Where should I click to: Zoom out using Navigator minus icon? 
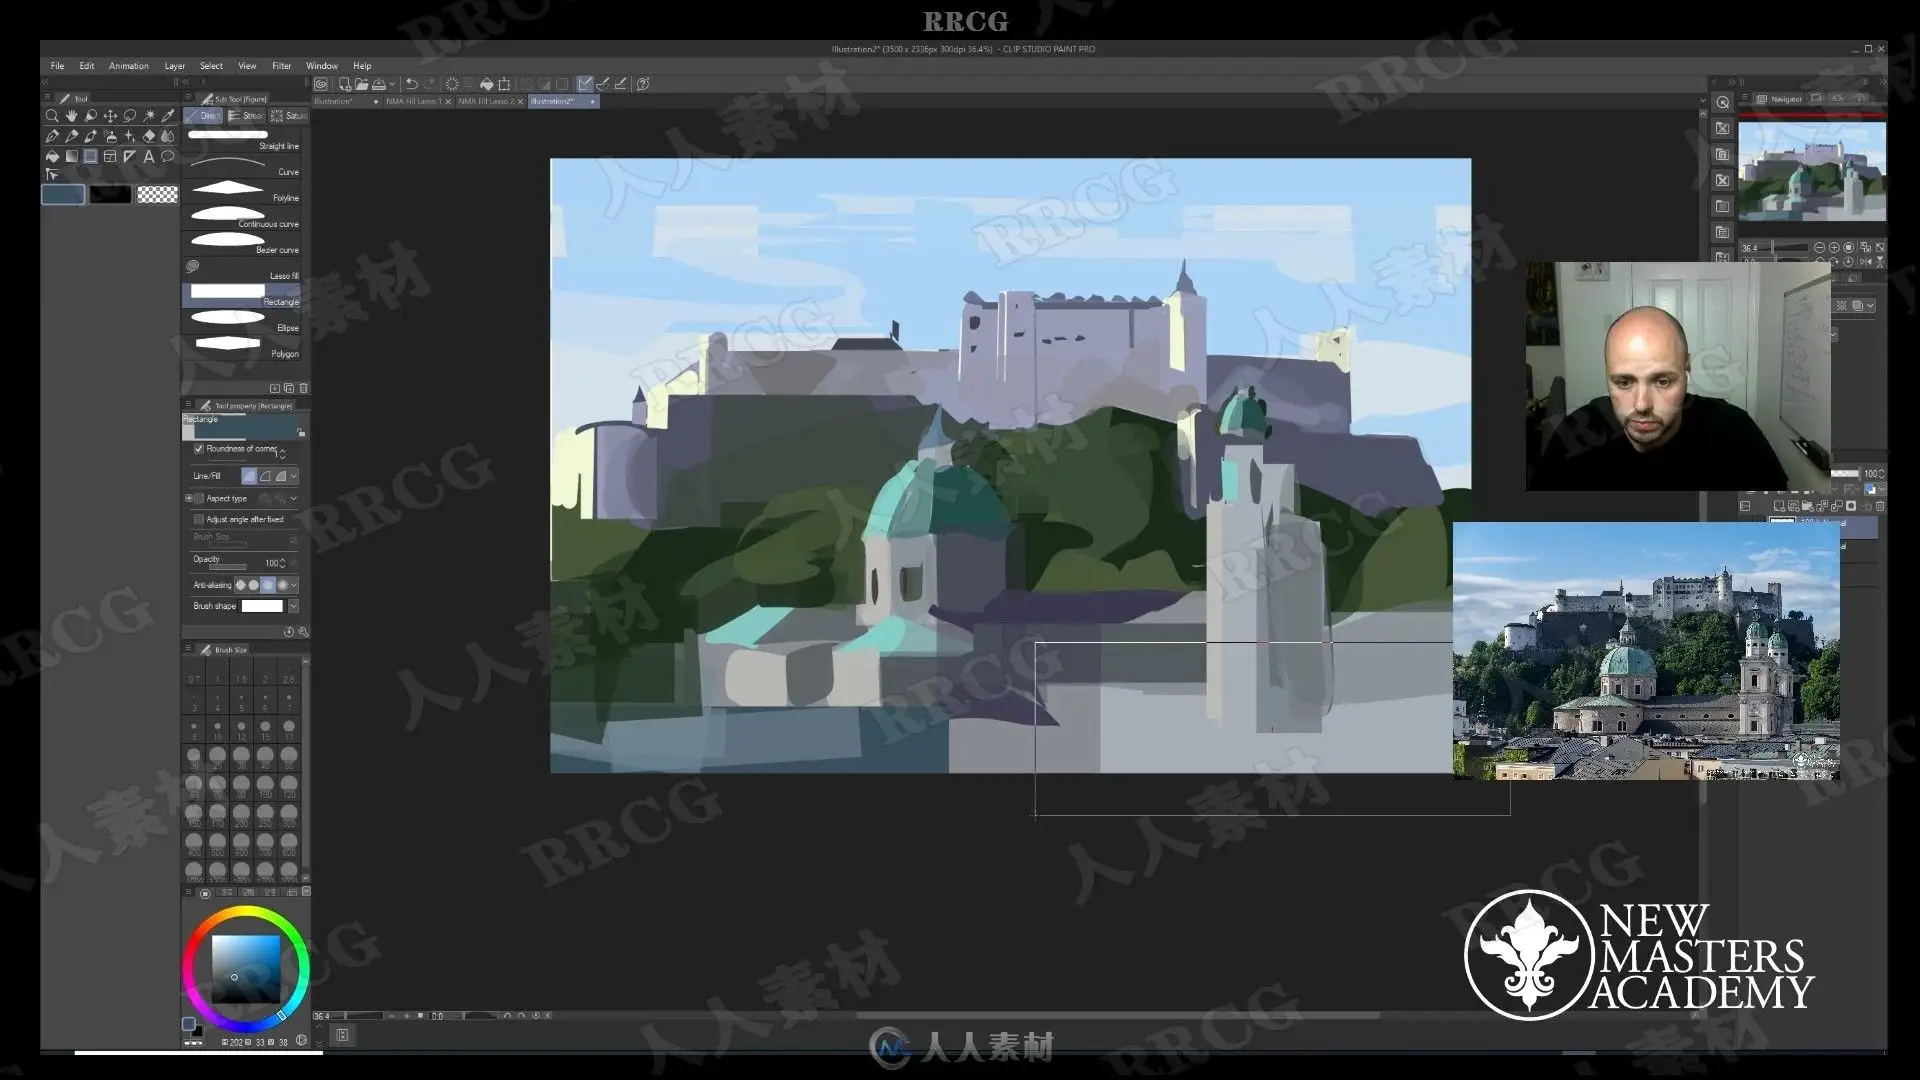click(x=1819, y=248)
